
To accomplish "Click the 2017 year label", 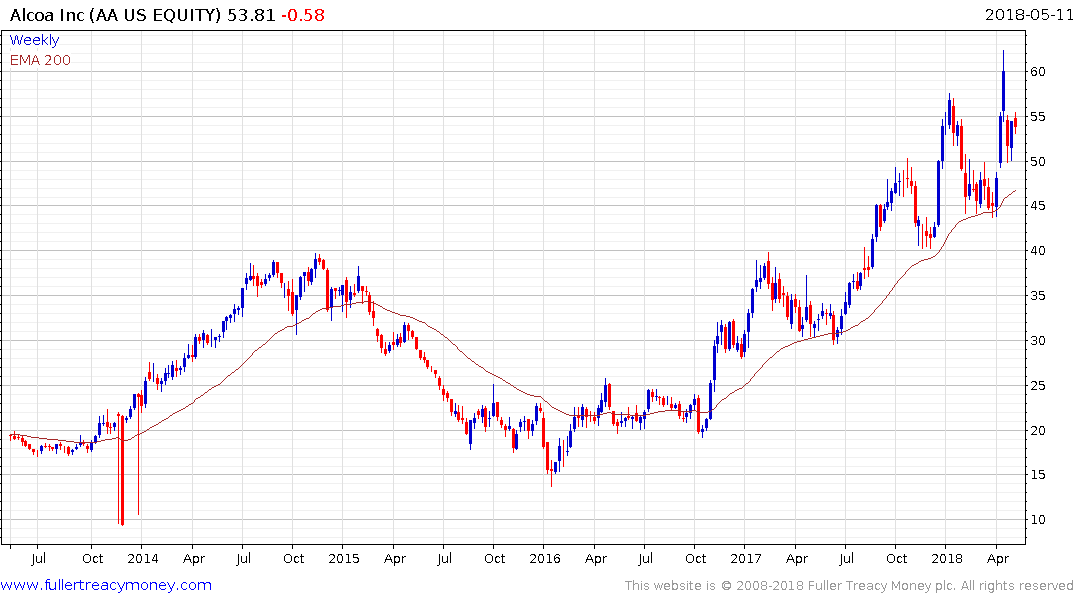I will tap(746, 559).
